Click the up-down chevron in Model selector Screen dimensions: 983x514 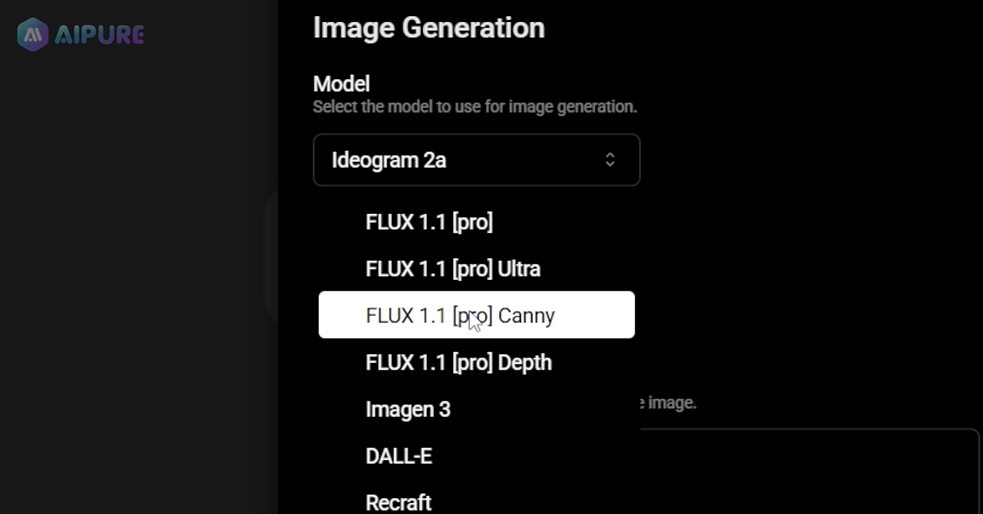click(610, 160)
